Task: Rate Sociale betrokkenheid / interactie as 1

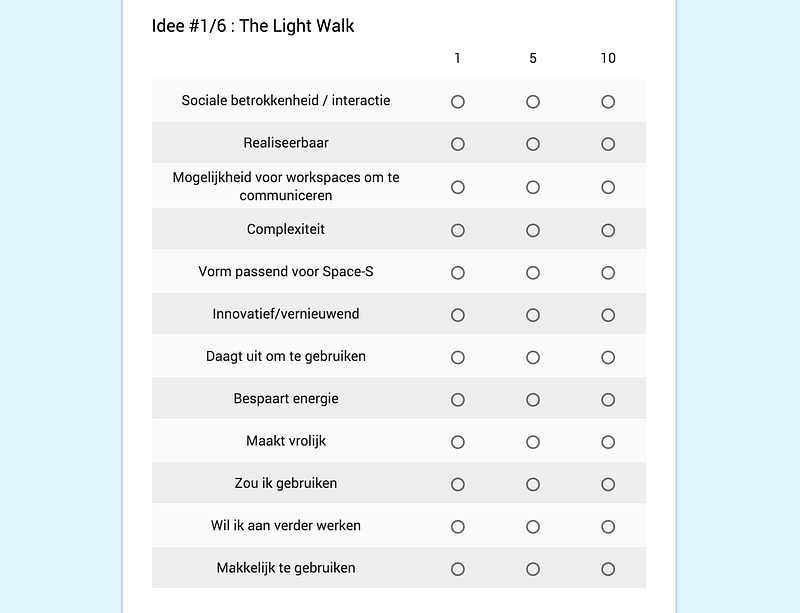Action: [x=458, y=102]
